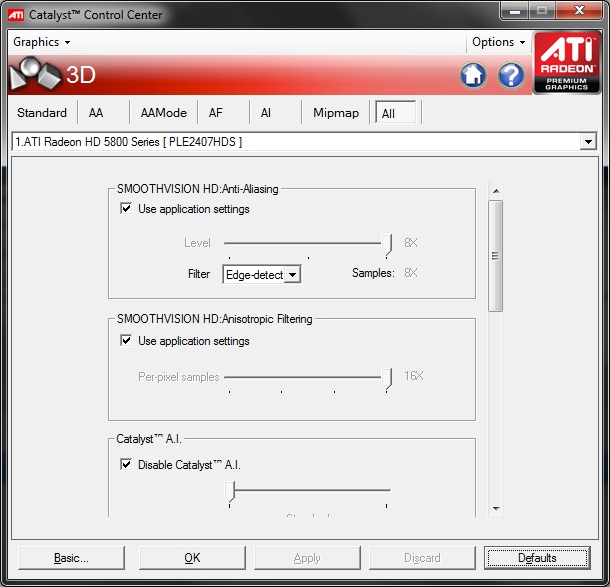Switch to the Mipmap tab
Image resolution: width=610 pixels, height=587 pixels.
(x=336, y=113)
